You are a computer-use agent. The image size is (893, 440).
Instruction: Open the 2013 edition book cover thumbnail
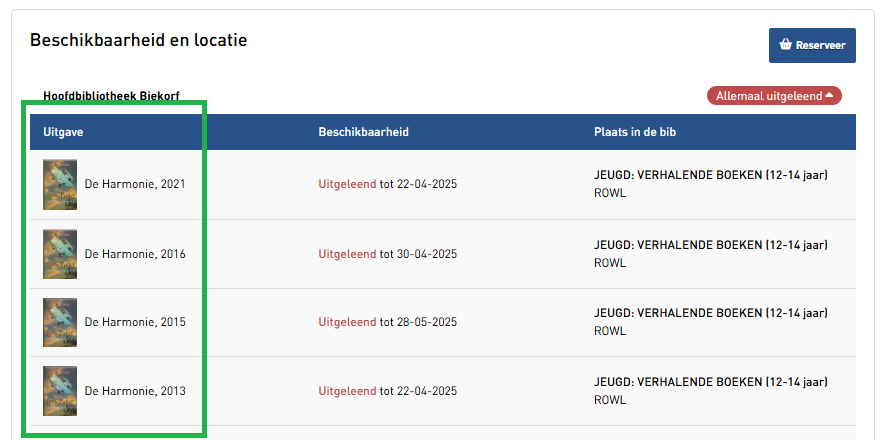tap(60, 391)
